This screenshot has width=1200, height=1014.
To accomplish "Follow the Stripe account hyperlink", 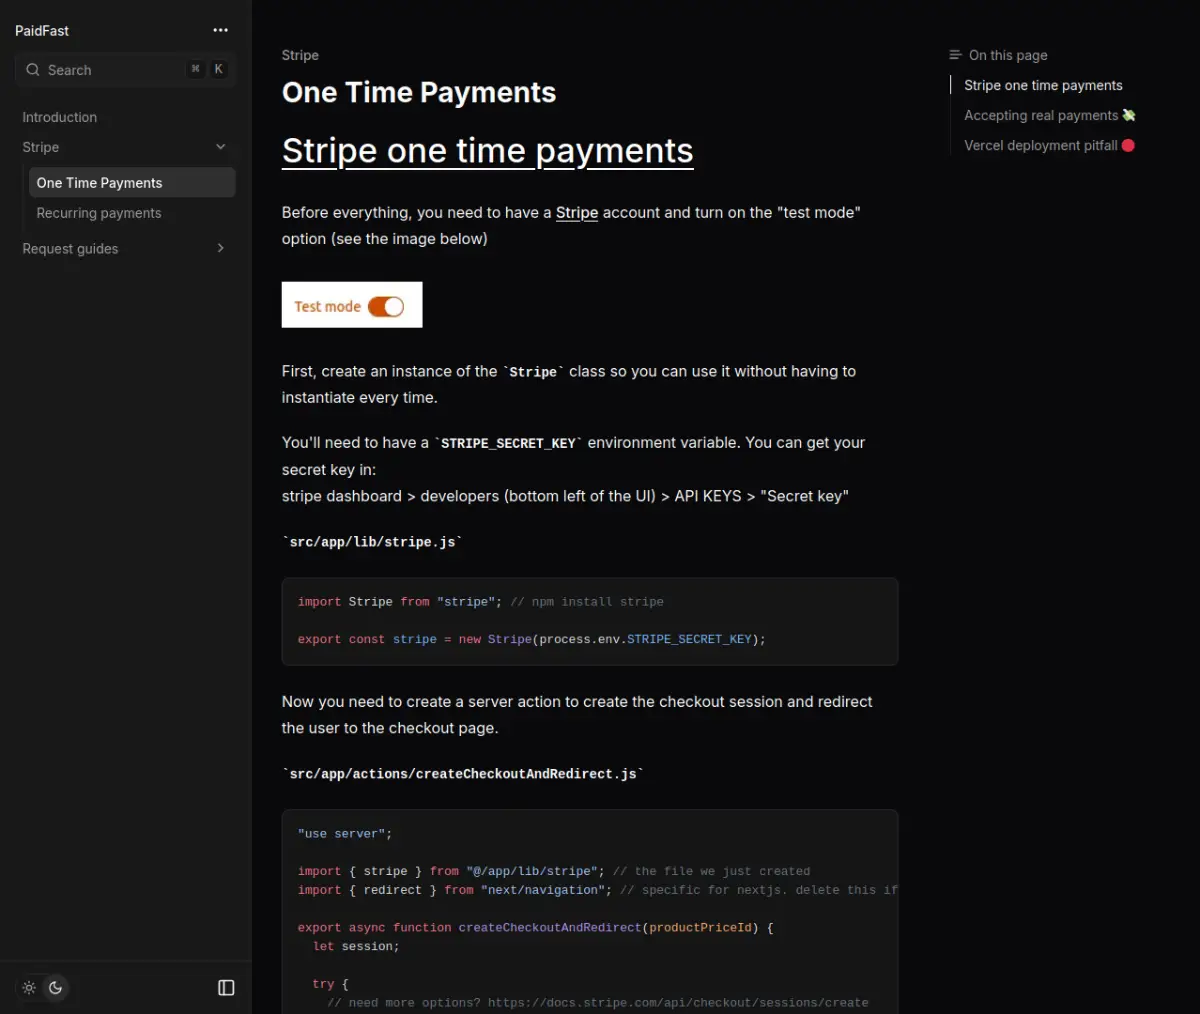I will tap(577, 212).
